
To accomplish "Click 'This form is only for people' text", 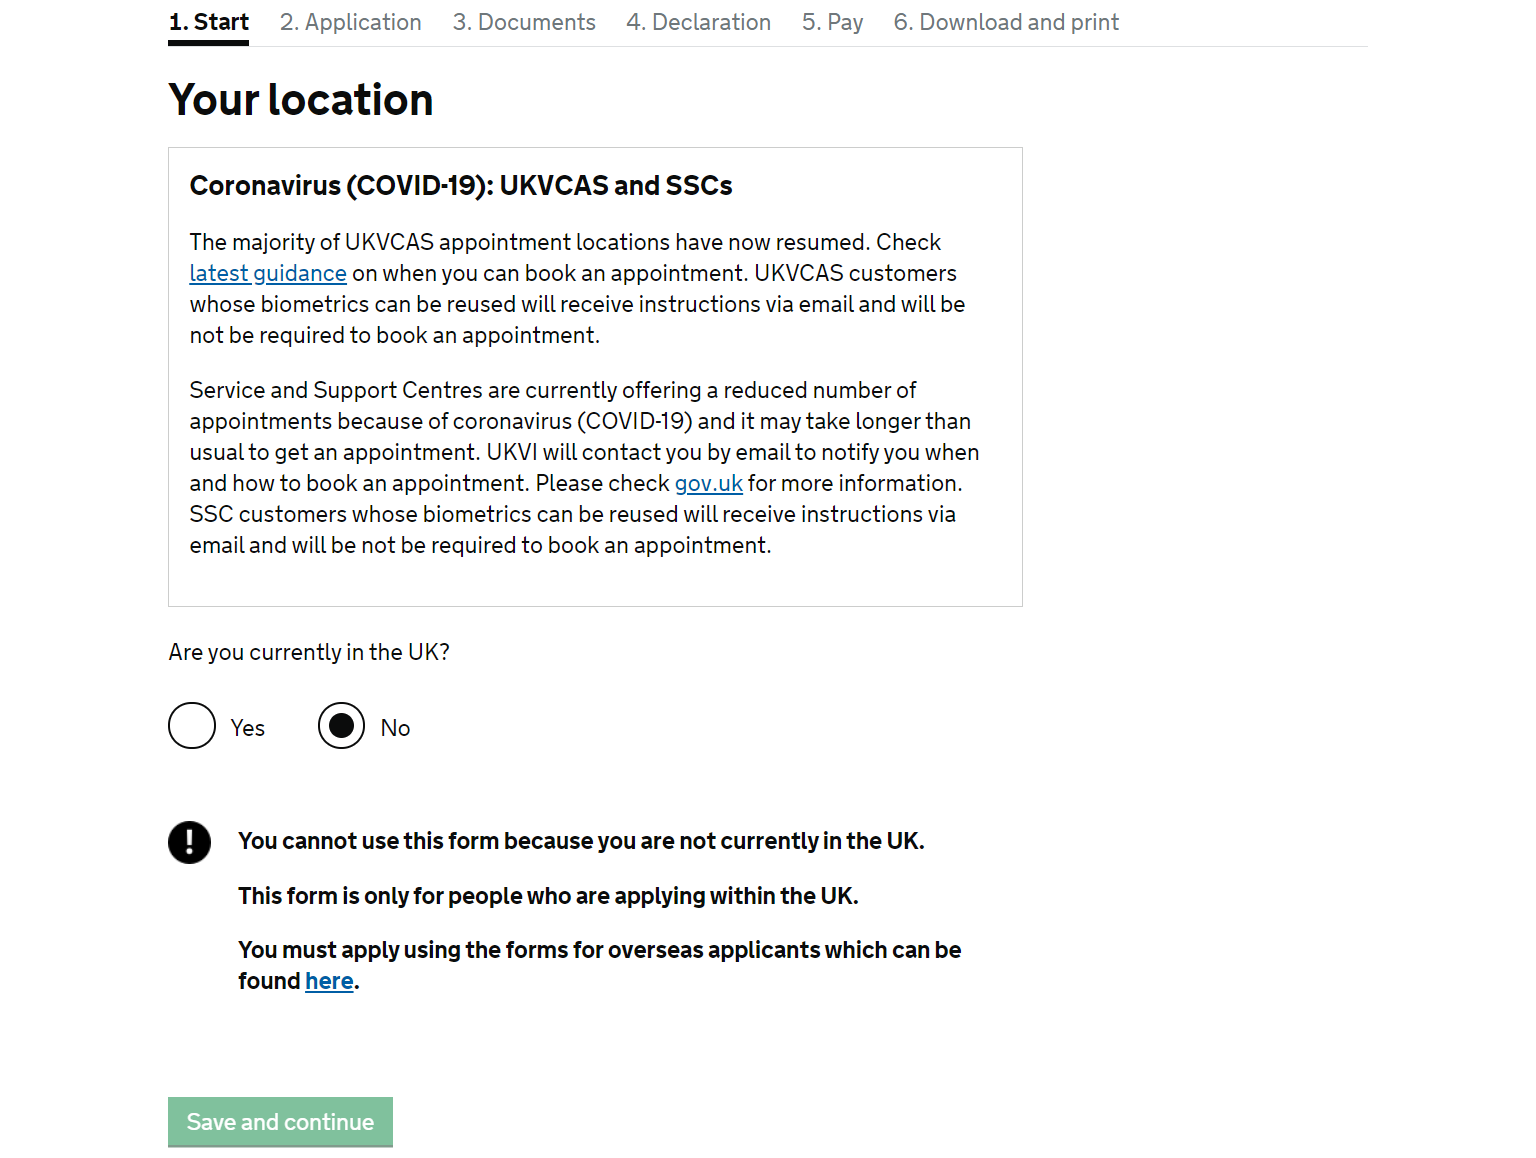I will pyautogui.click(x=548, y=896).
